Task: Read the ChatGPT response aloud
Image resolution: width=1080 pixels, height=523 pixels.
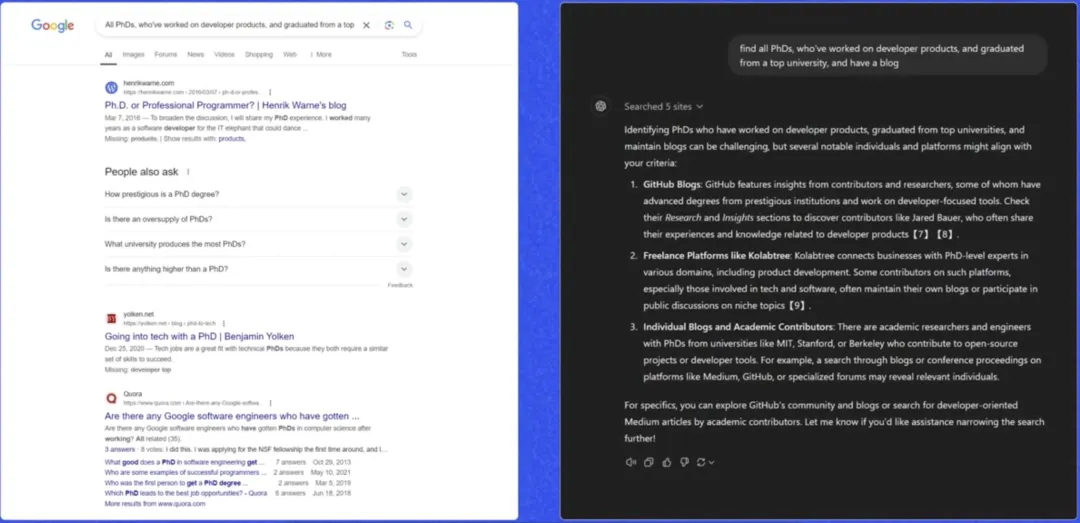Action: (630, 462)
